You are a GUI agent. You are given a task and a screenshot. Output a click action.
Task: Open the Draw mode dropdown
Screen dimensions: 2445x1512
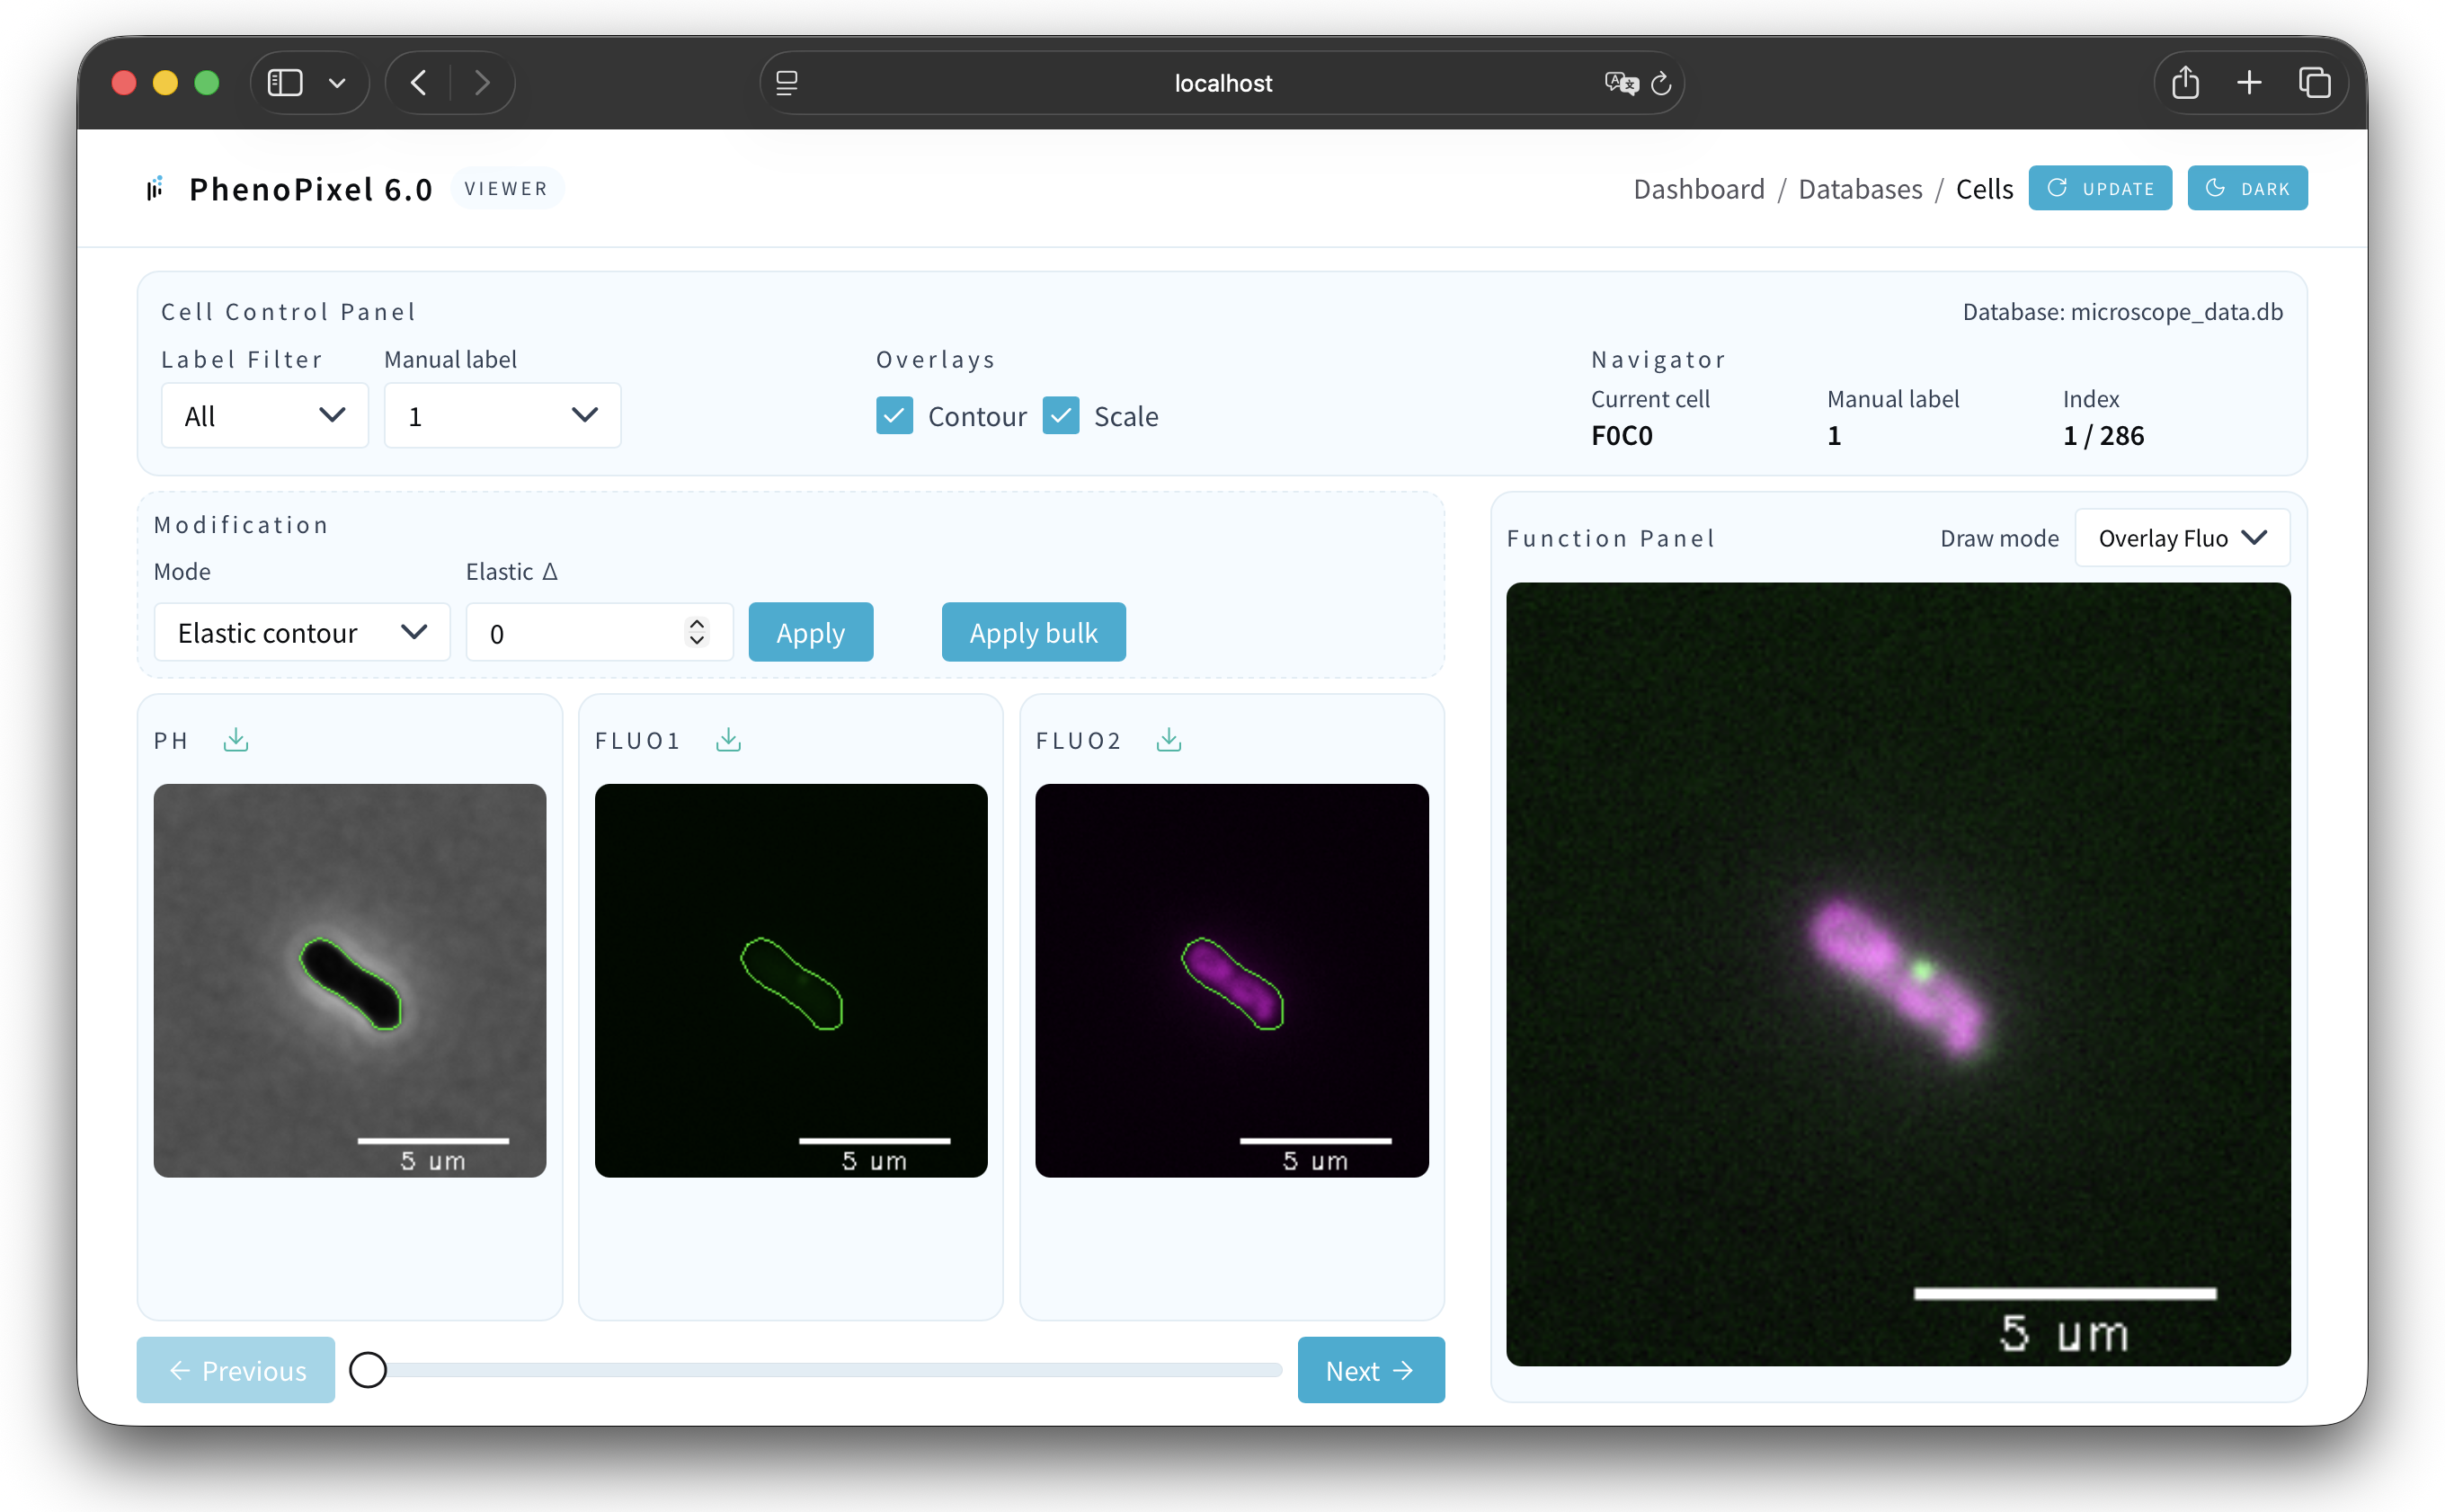click(x=2182, y=539)
